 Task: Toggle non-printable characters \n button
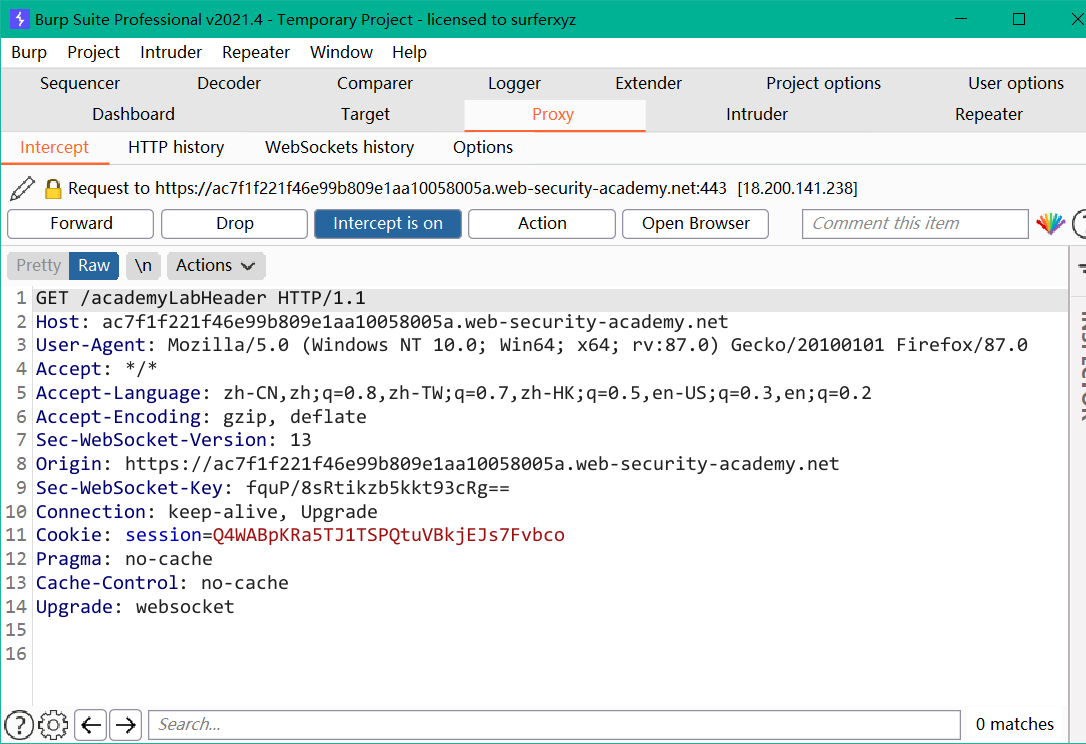pyautogui.click(x=143, y=265)
